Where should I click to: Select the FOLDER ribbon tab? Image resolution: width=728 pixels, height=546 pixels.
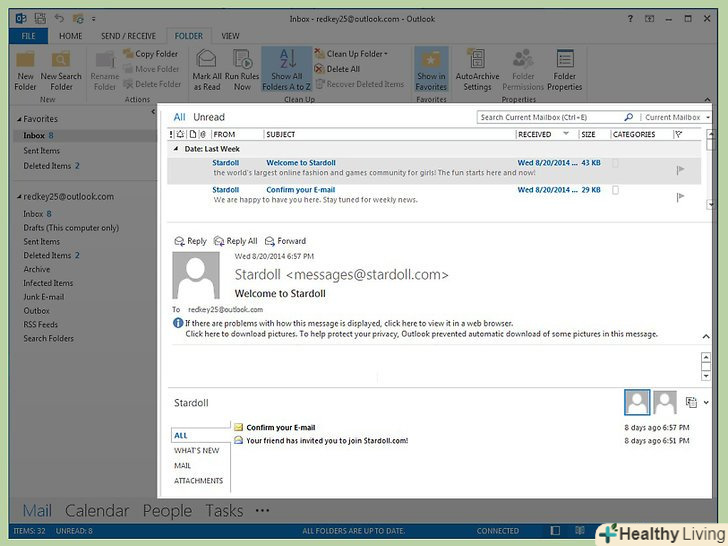point(188,36)
